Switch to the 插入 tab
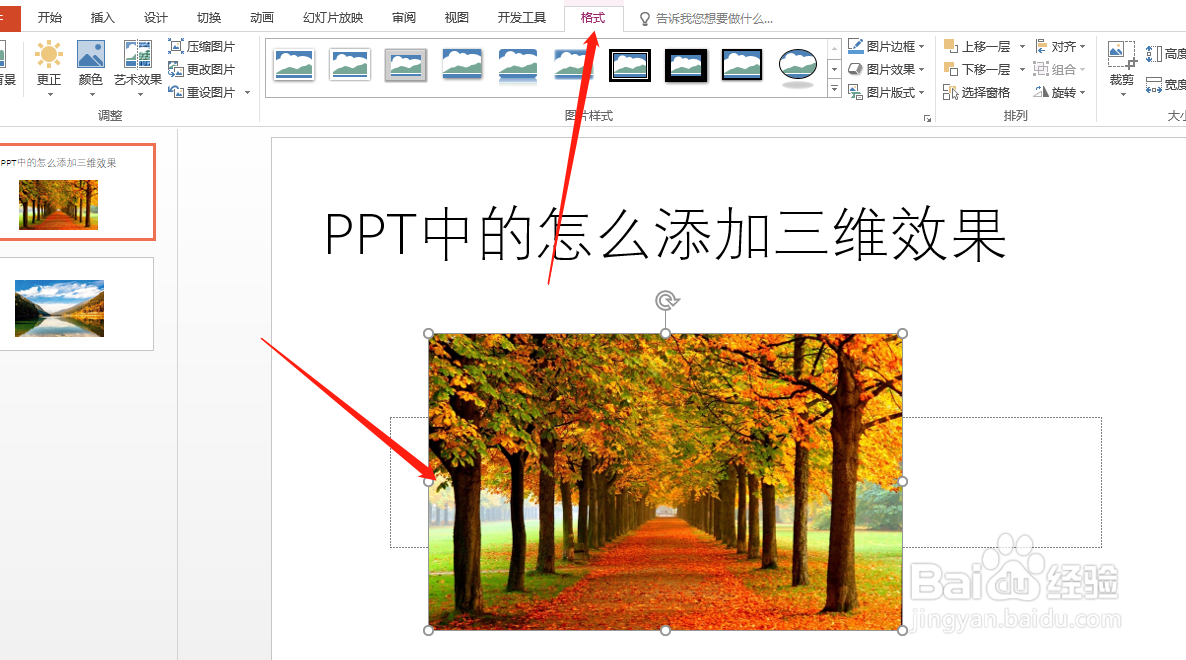 [103, 17]
